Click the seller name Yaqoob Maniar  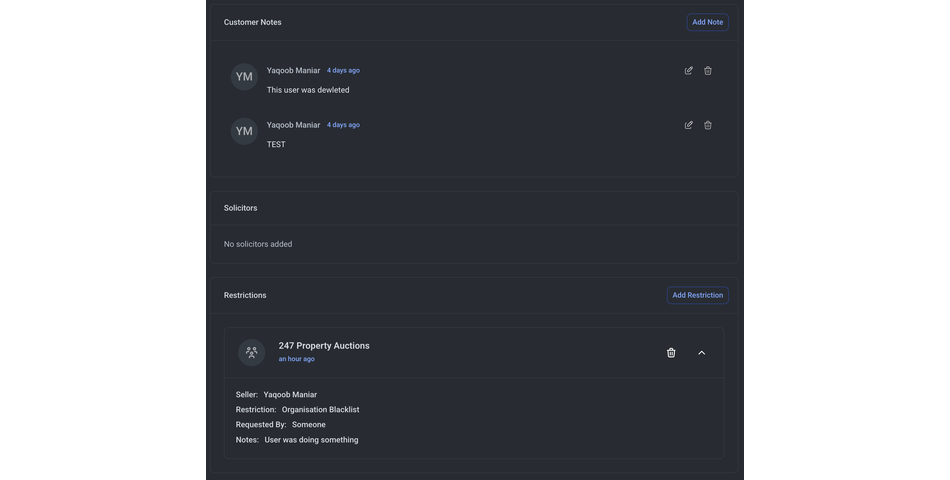click(x=290, y=395)
